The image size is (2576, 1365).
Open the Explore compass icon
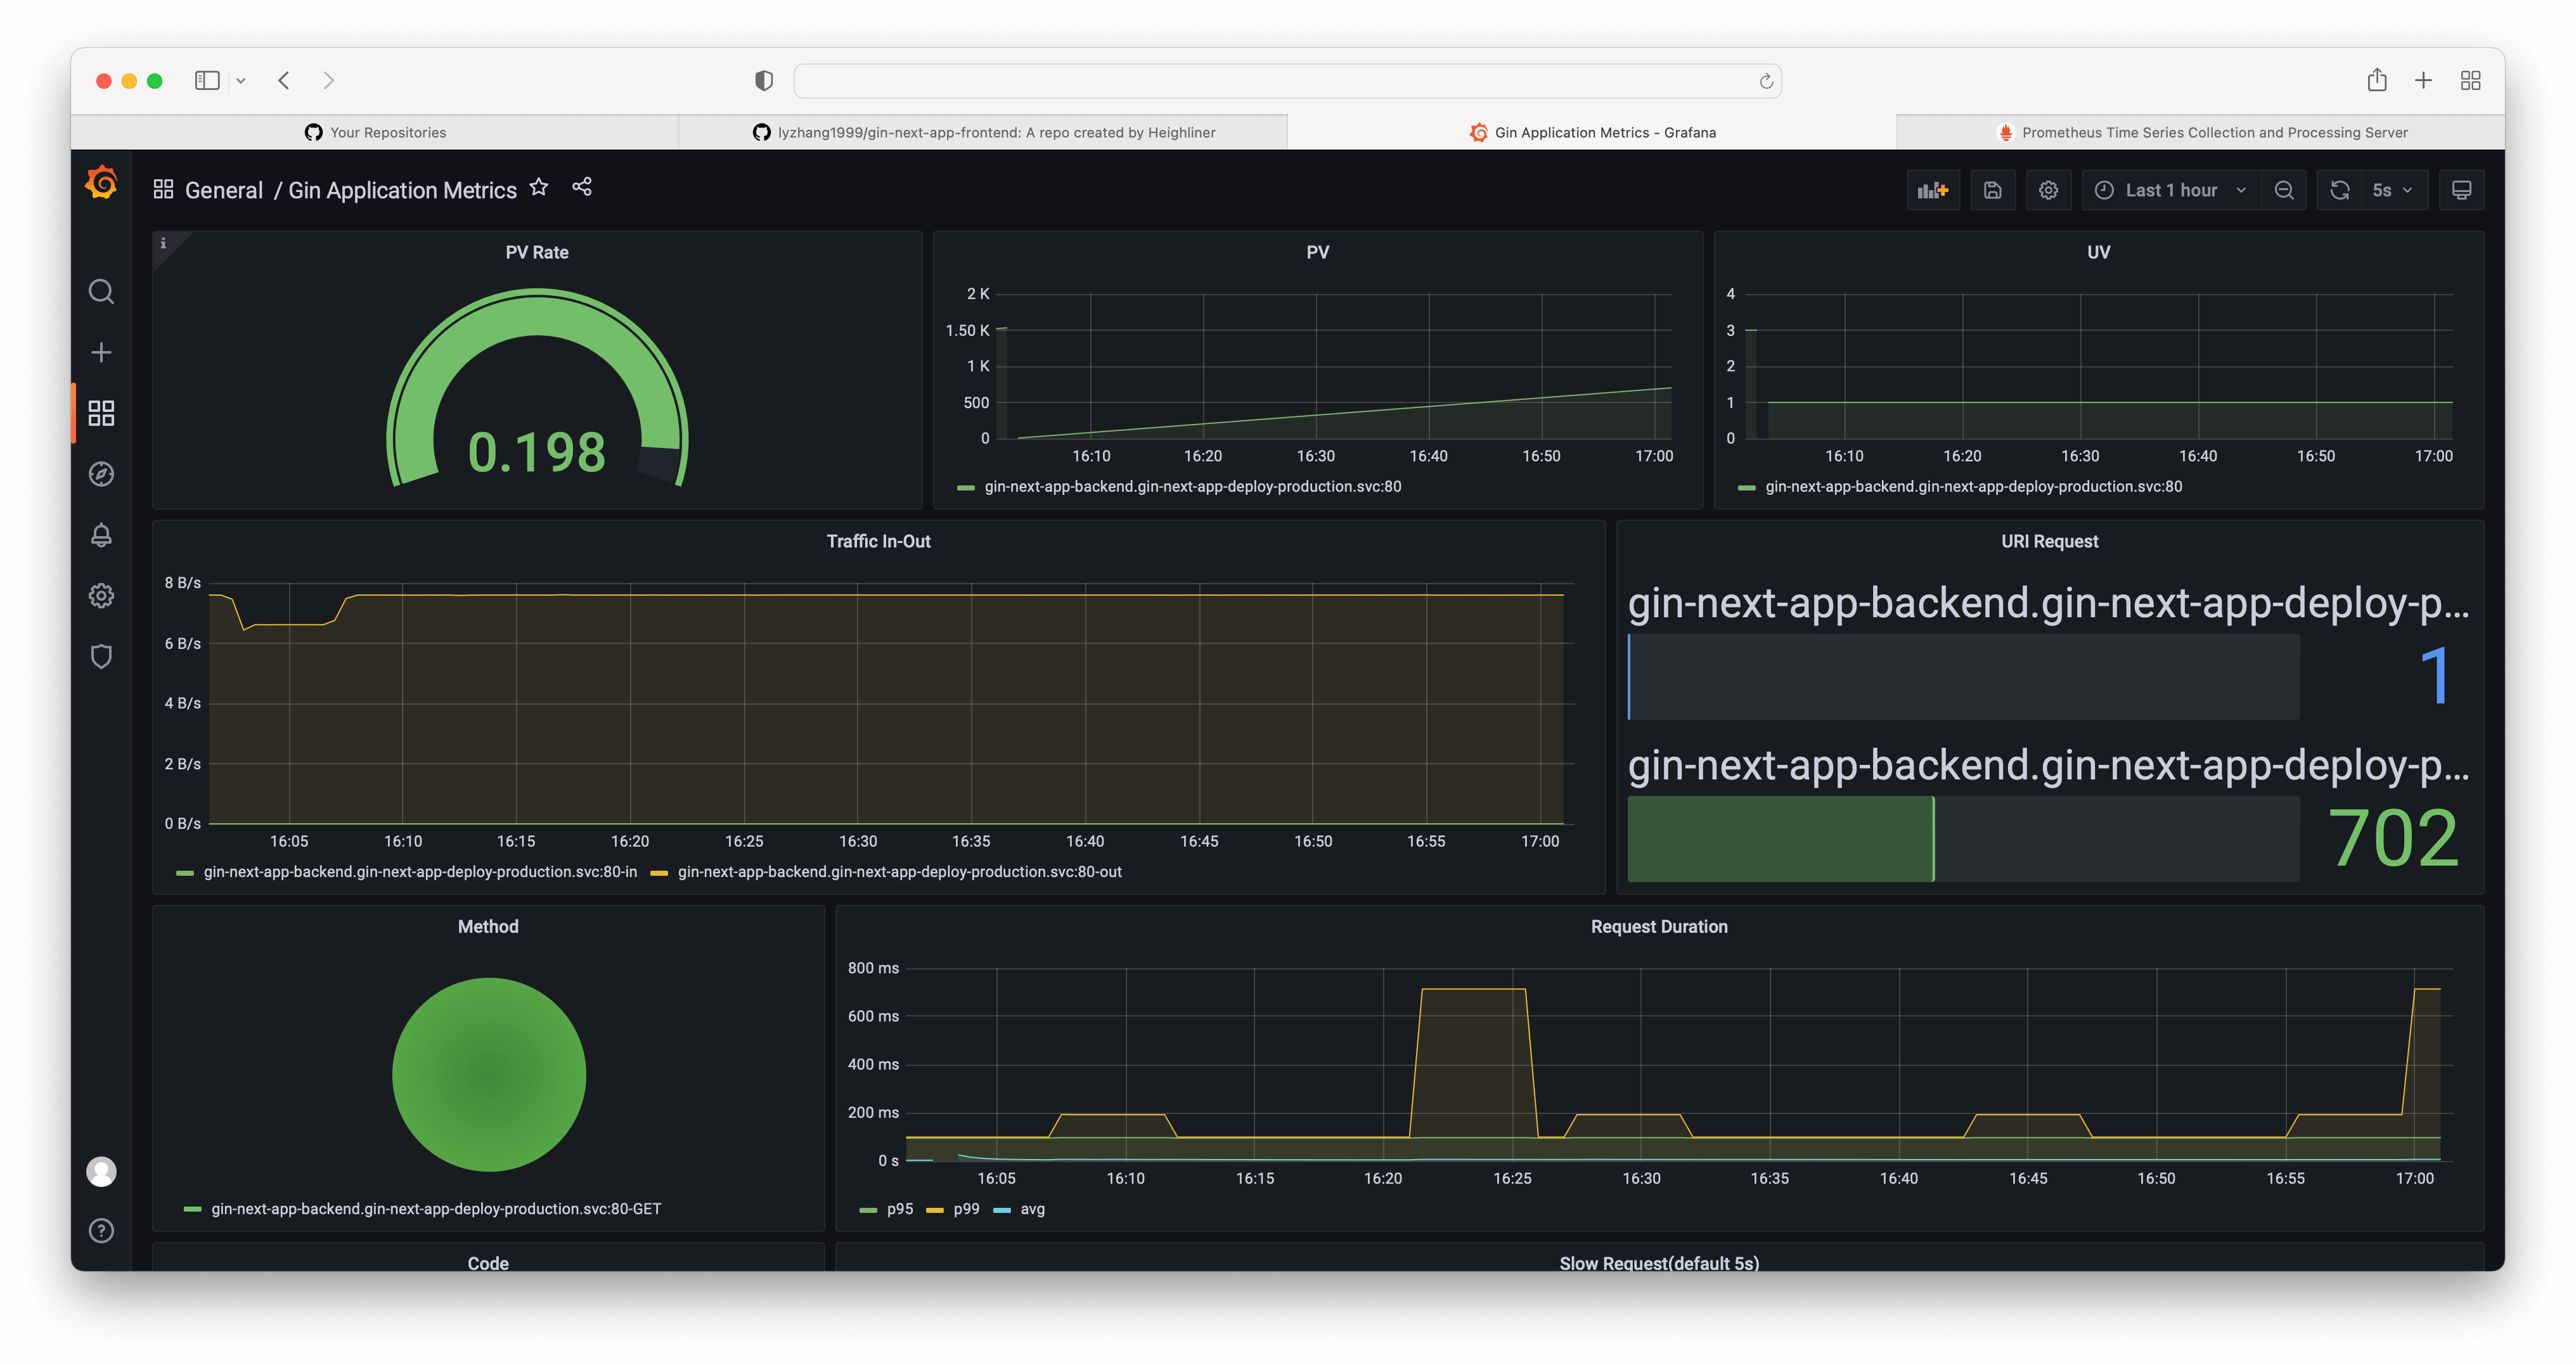(x=101, y=474)
